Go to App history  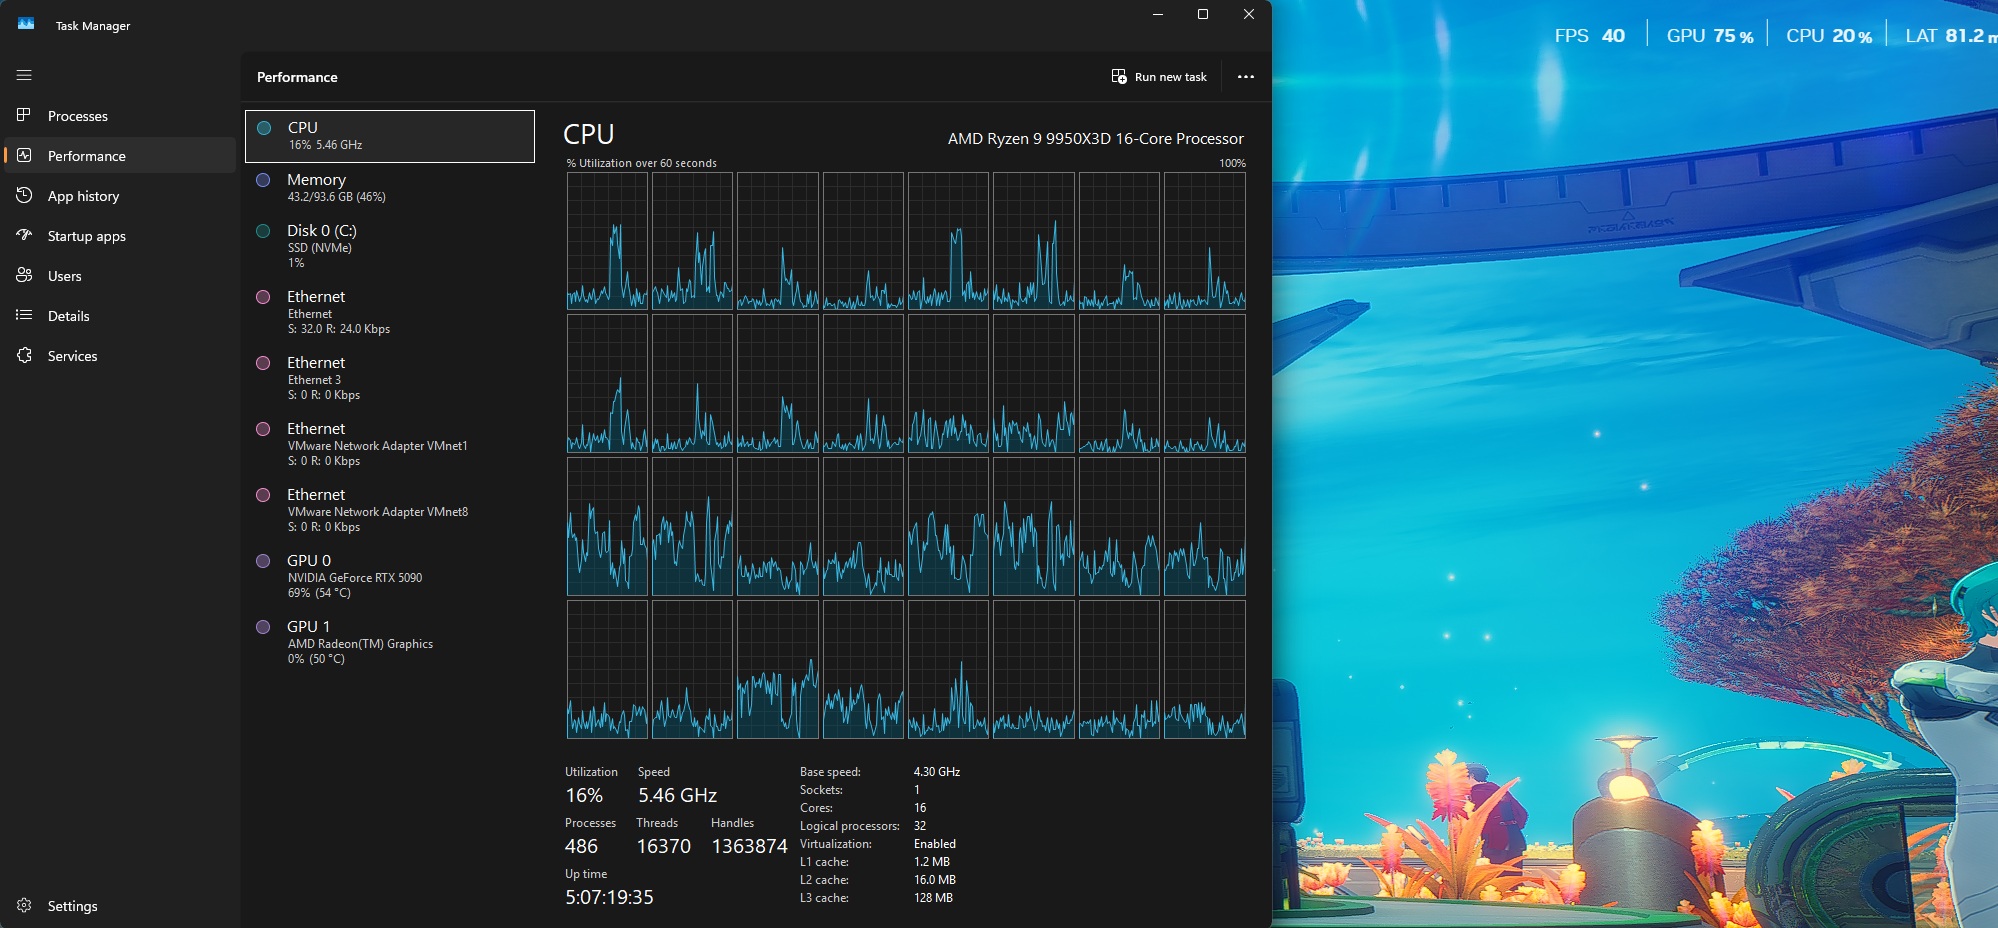click(x=120, y=196)
